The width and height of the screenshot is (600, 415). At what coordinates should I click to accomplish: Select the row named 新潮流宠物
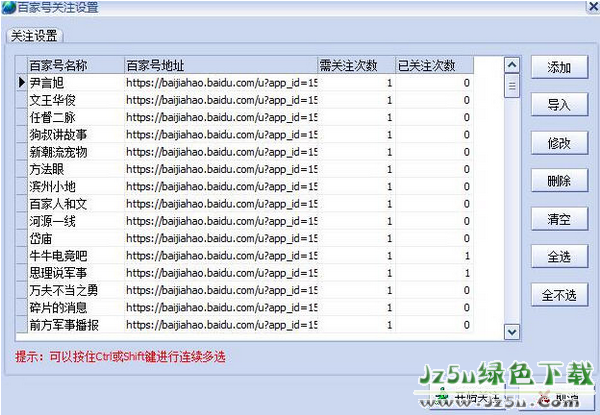[245, 152]
